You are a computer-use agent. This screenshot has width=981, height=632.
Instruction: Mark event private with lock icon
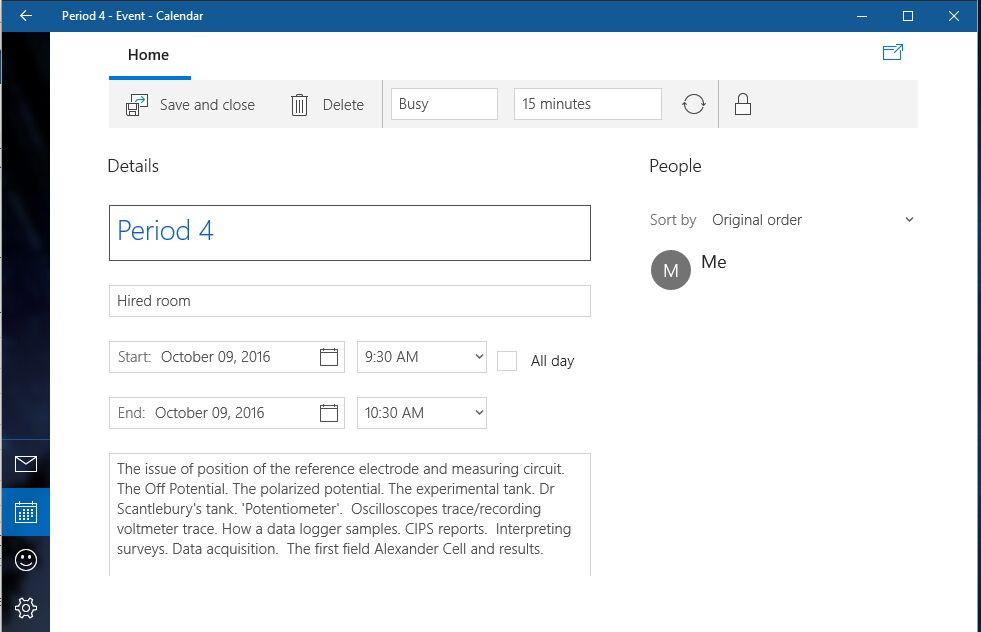coord(743,104)
